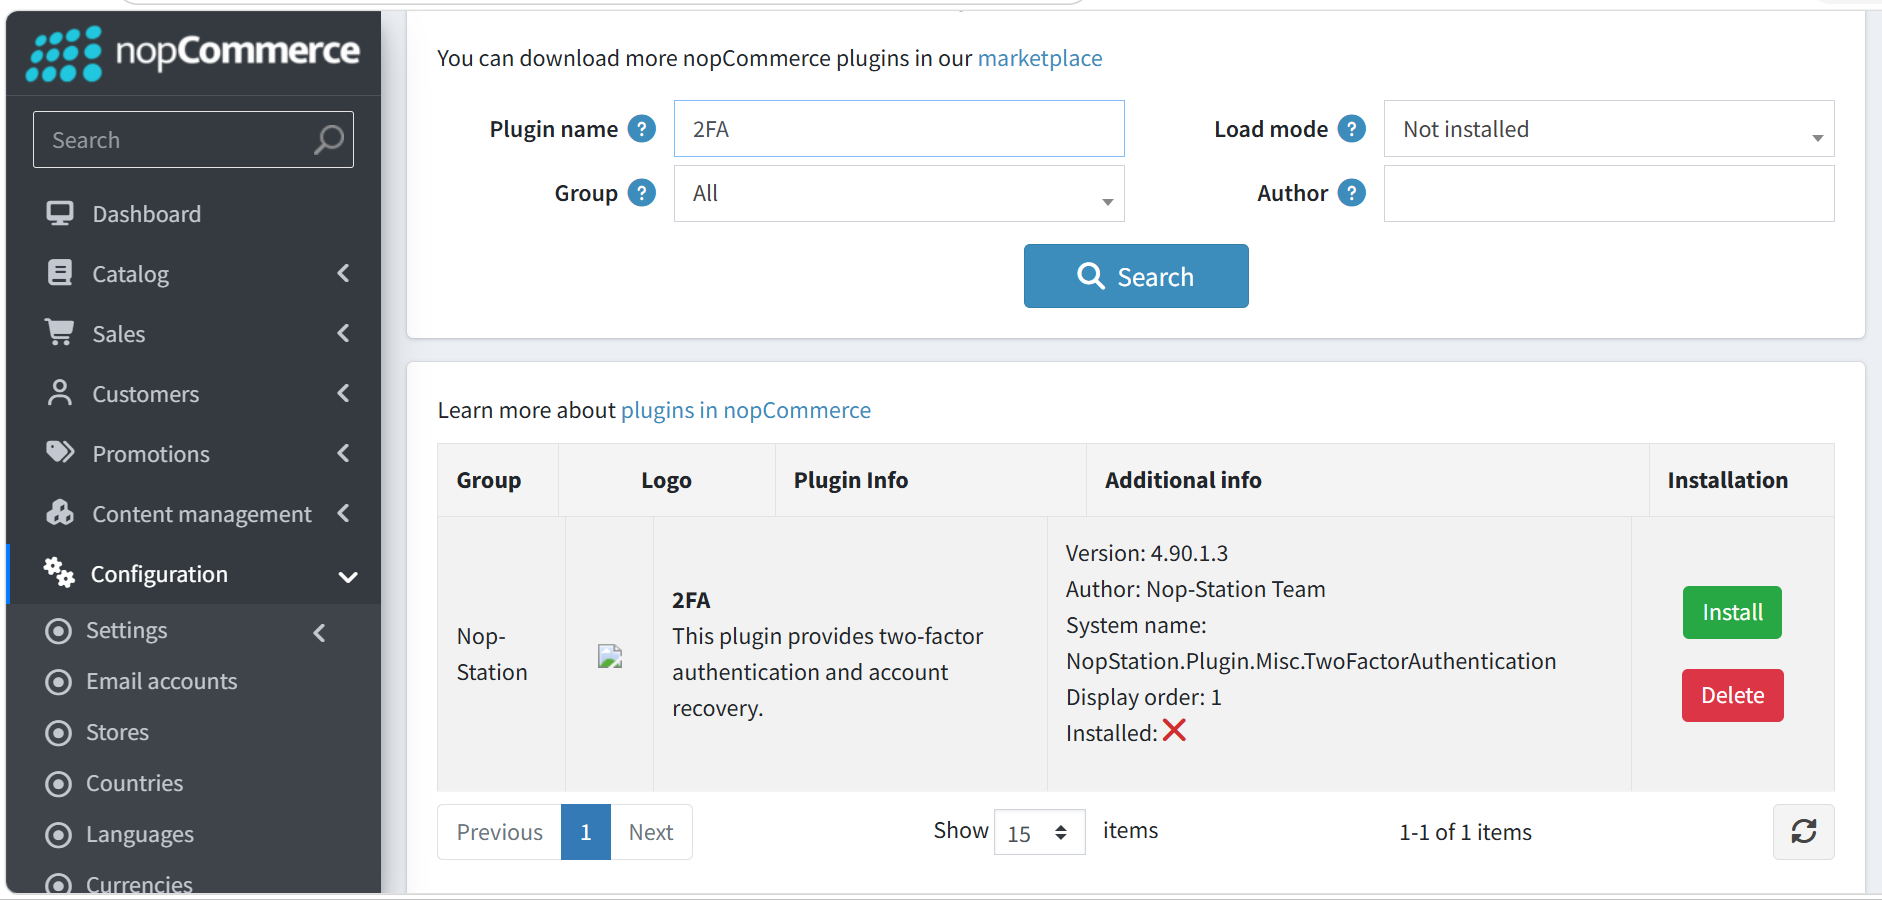The height and width of the screenshot is (900, 1882).
Task: Expand the Sales menu chevron
Action: point(344,333)
